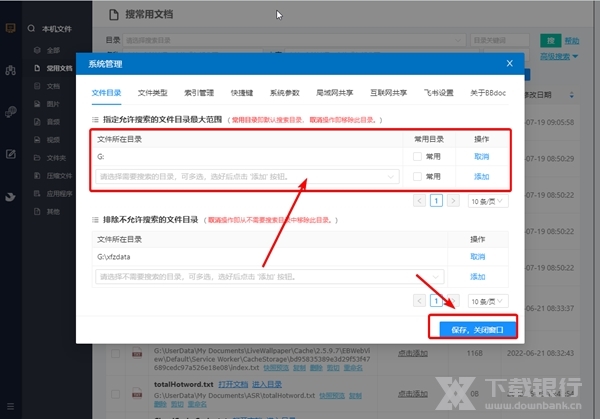Switch to the 文件目录 tab
Image resolution: width=600 pixels, height=419 pixels.
[106, 93]
